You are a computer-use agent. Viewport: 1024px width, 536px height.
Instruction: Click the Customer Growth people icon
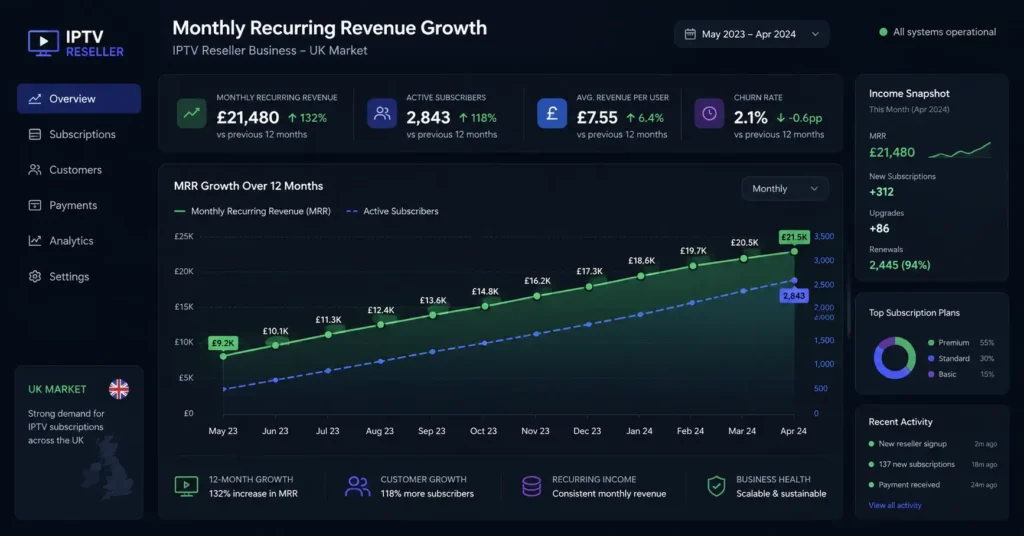click(357, 486)
